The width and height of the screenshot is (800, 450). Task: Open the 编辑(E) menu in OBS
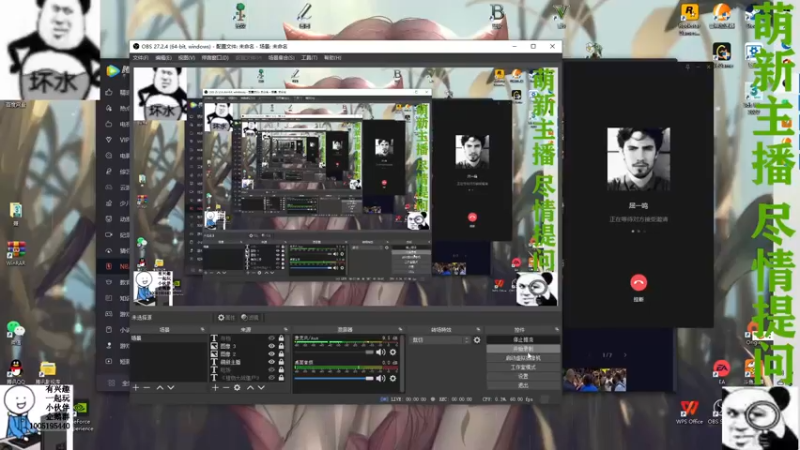[x=163, y=58]
